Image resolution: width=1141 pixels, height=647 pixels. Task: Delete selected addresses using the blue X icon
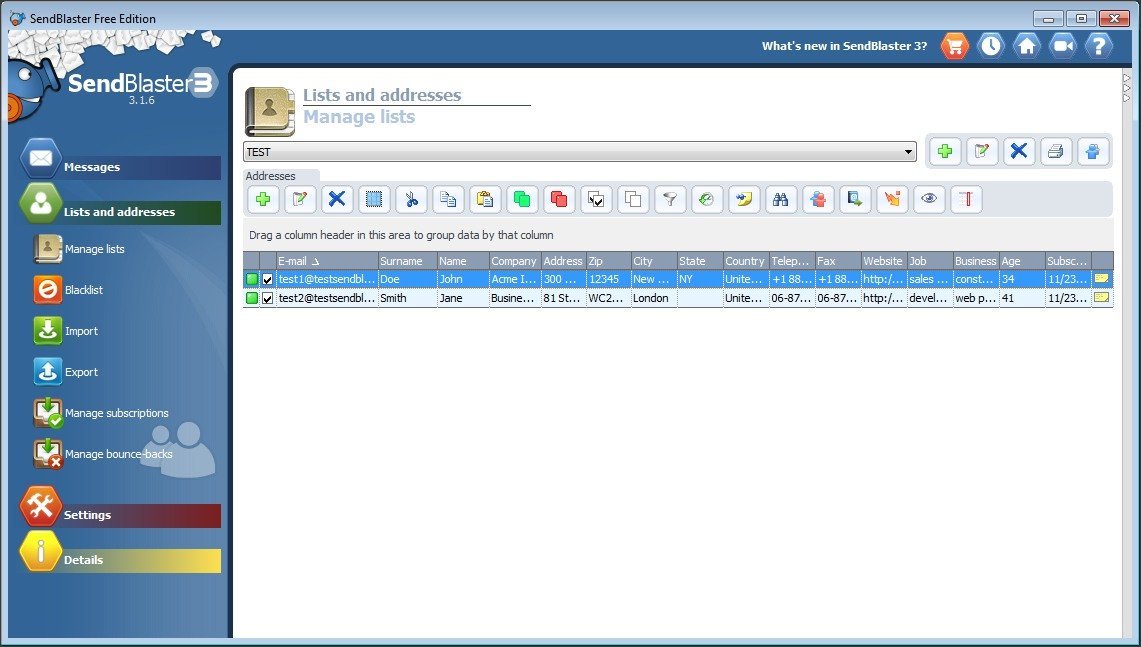337,199
